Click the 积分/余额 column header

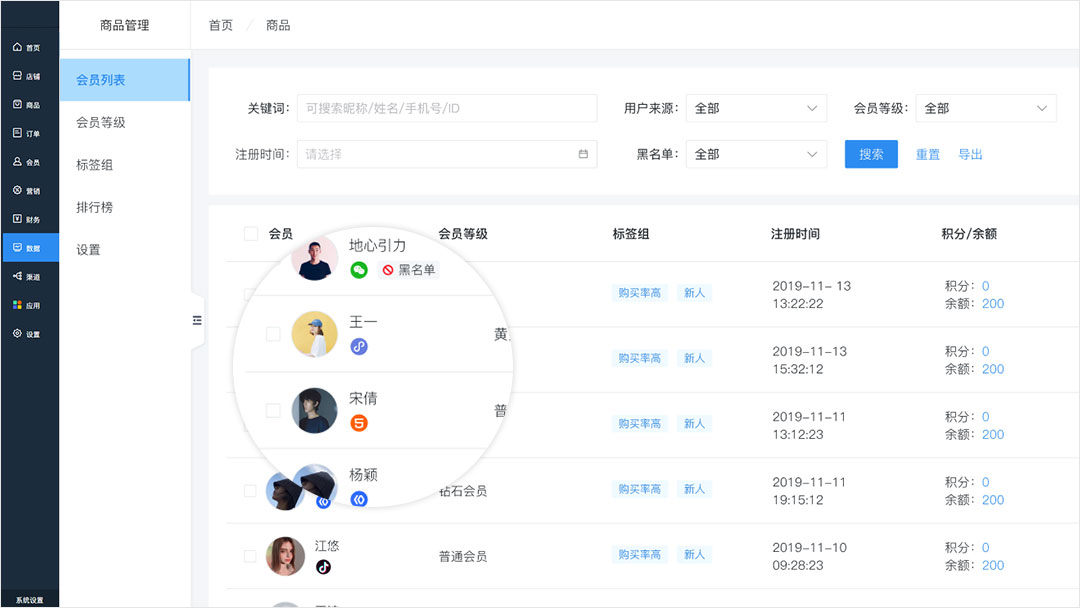pos(969,234)
